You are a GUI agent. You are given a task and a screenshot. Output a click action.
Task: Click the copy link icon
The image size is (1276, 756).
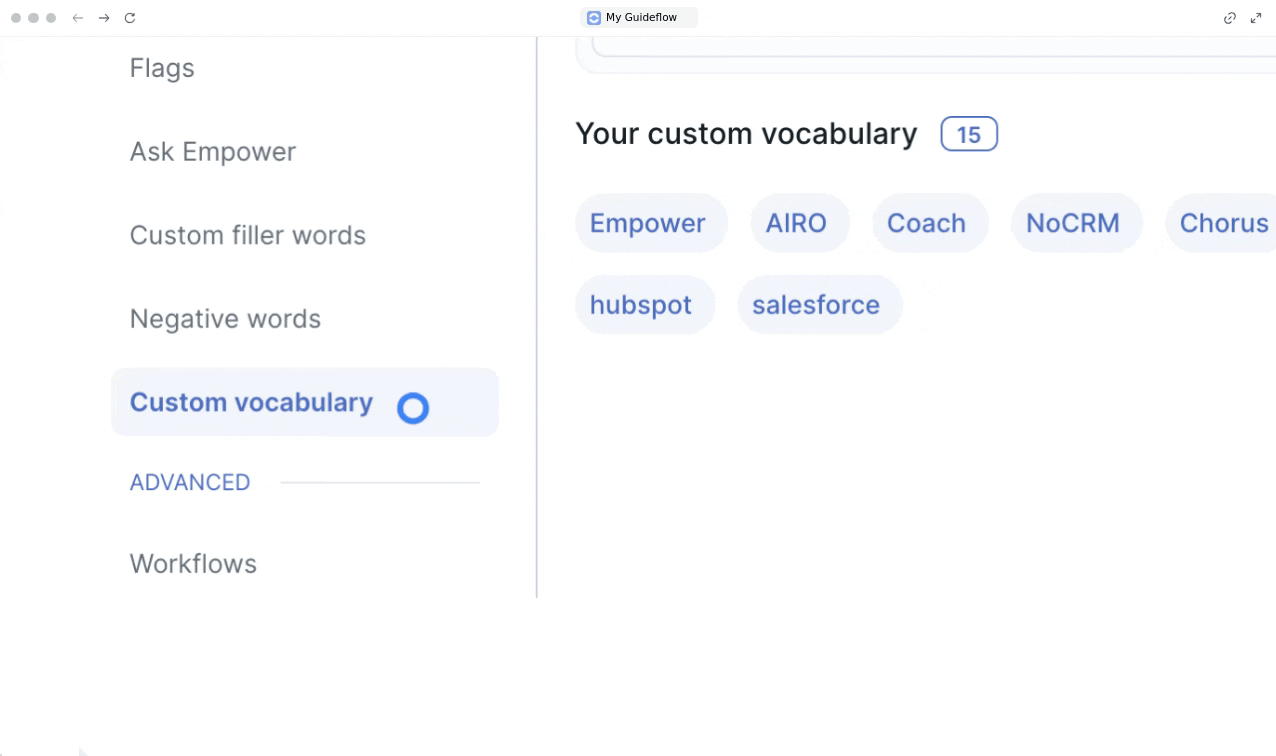(1230, 18)
